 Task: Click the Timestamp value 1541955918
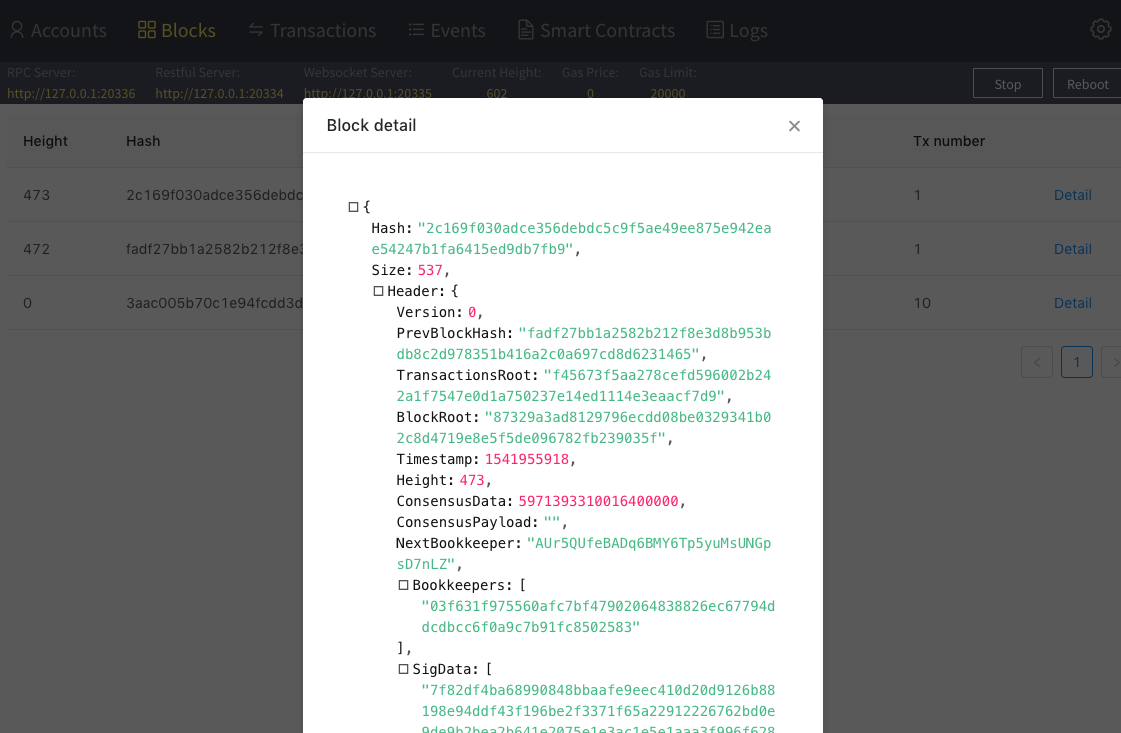coord(527,459)
